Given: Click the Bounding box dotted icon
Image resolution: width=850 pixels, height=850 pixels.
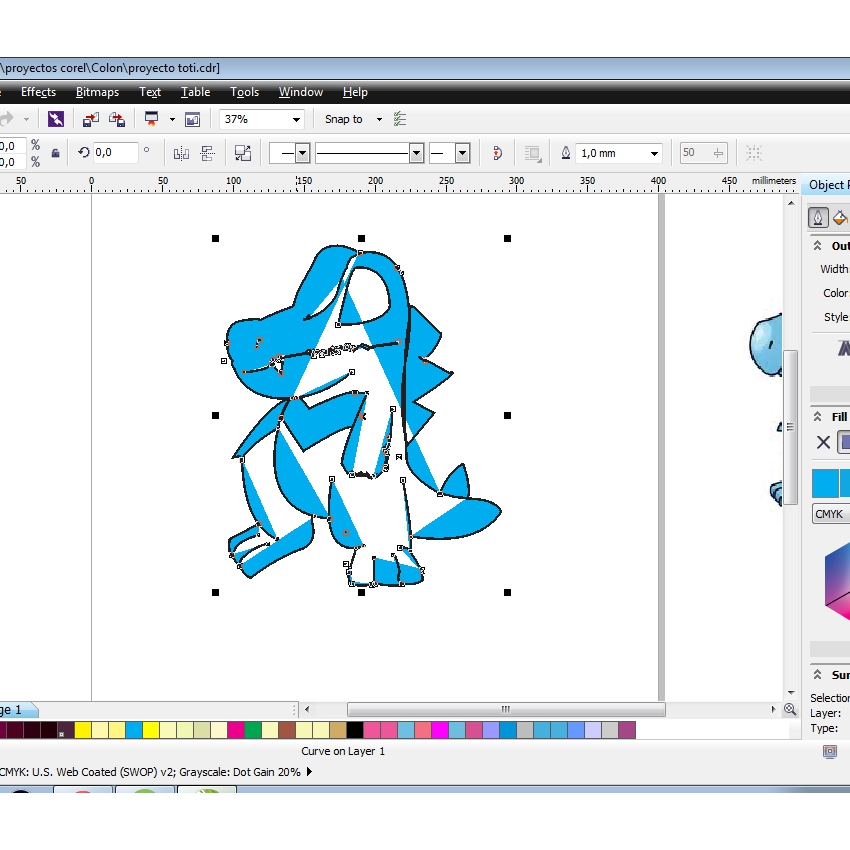Looking at the screenshot, I should click(x=754, y=153).
